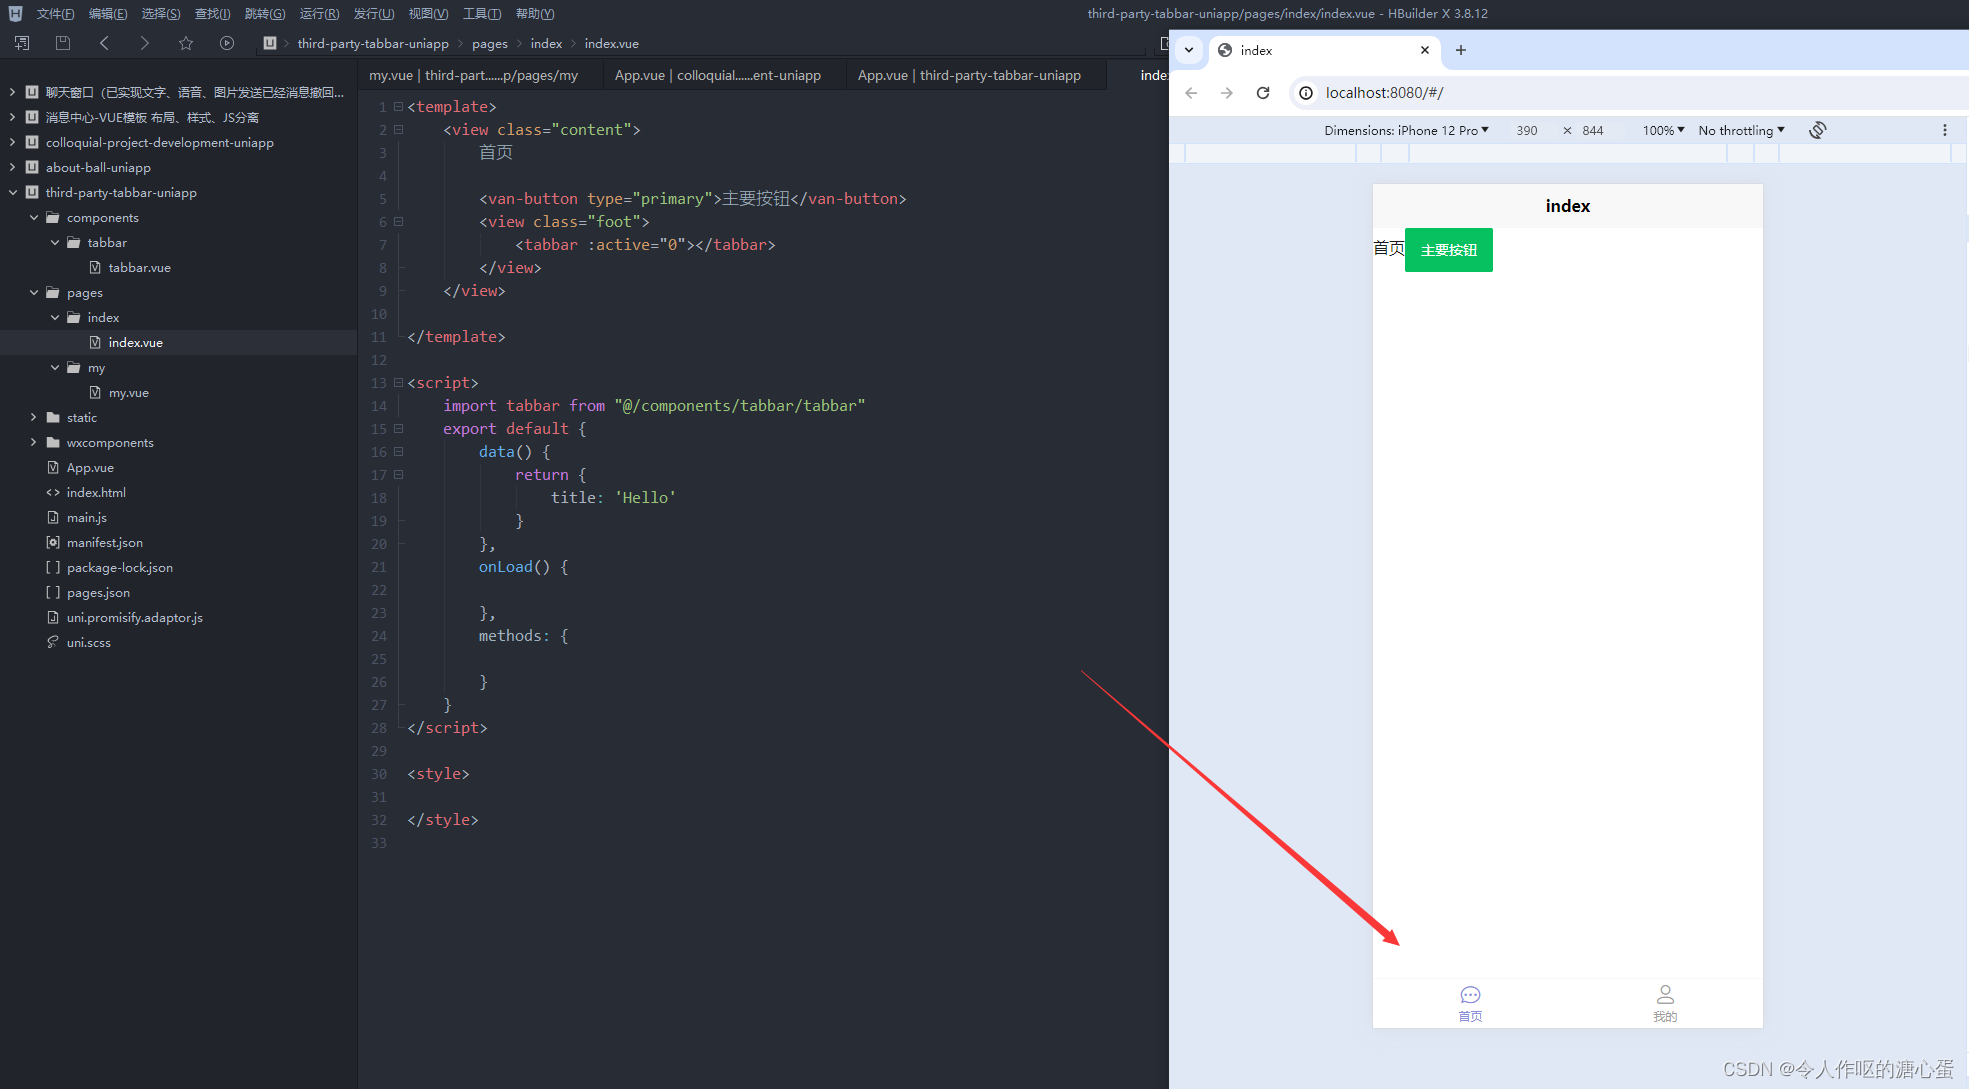The height and width of the screenshot is (1089, 1969).
Task: Click the third-party-tabbar-uniapp breadcrumb
Action: 373,43
